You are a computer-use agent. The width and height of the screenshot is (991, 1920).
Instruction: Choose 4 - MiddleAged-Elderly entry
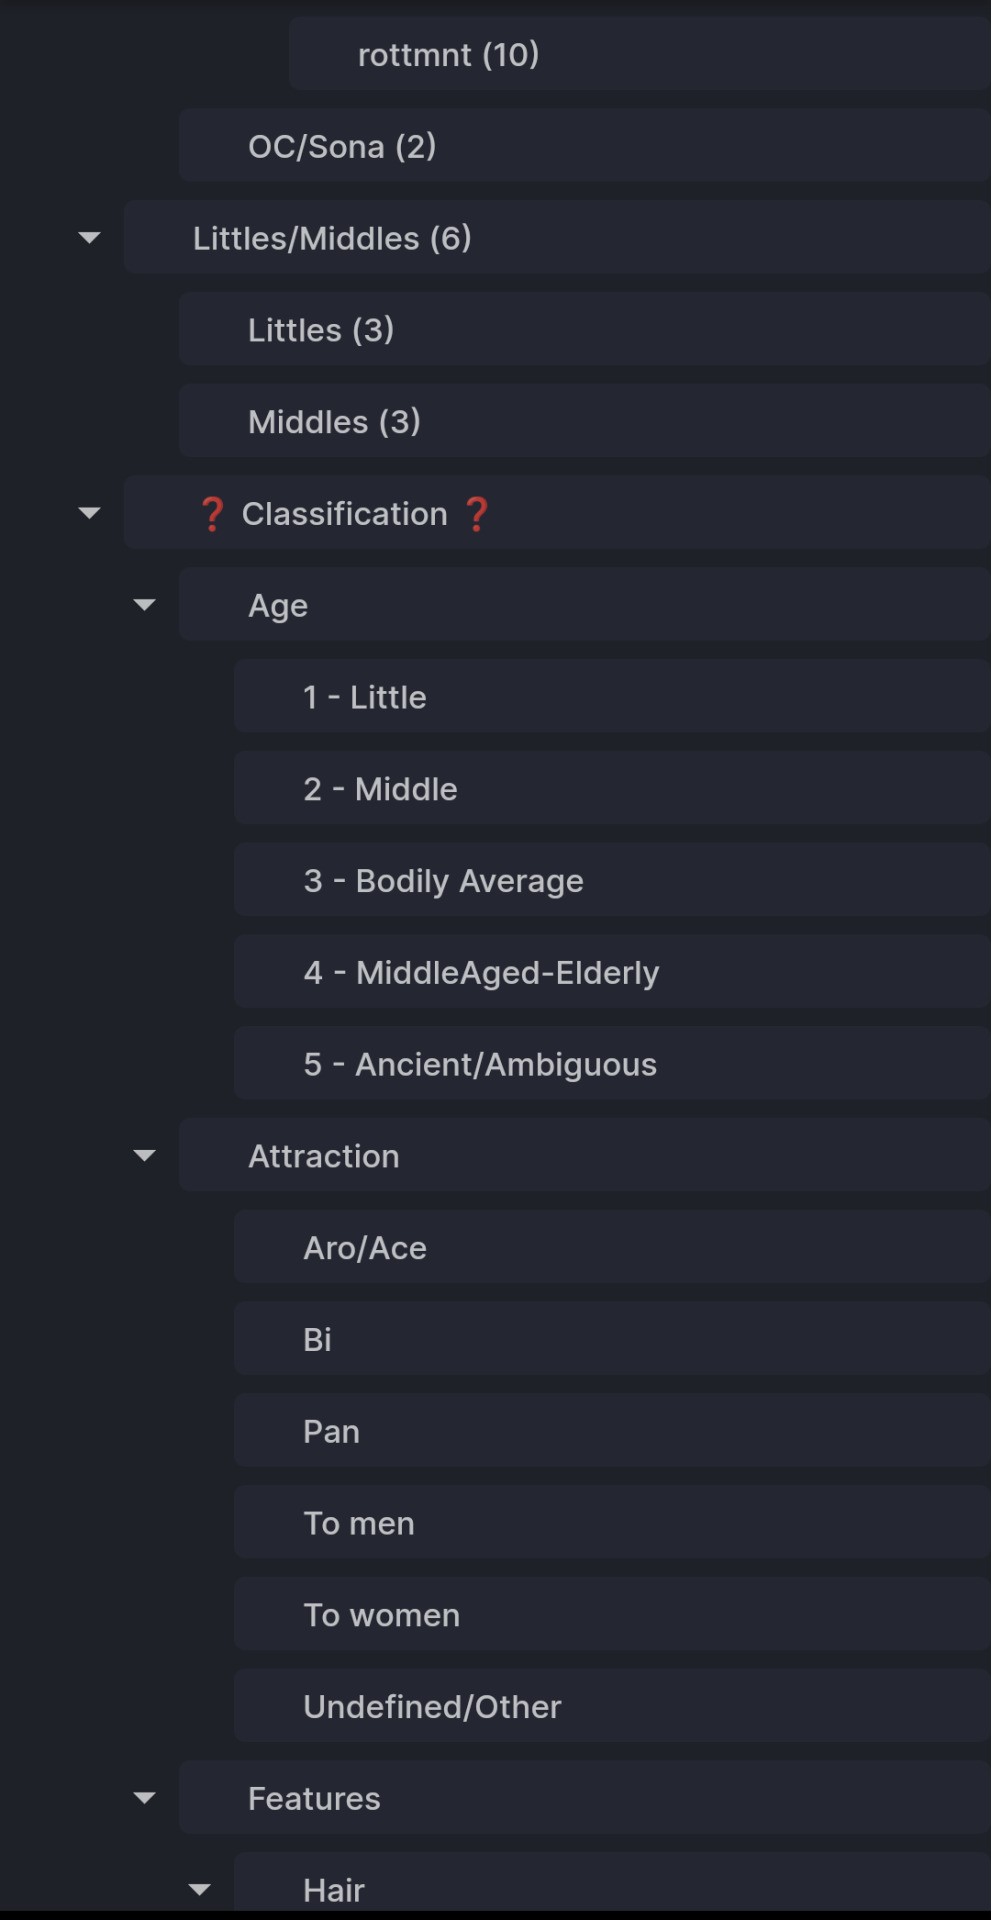click(x=612, y=973)
